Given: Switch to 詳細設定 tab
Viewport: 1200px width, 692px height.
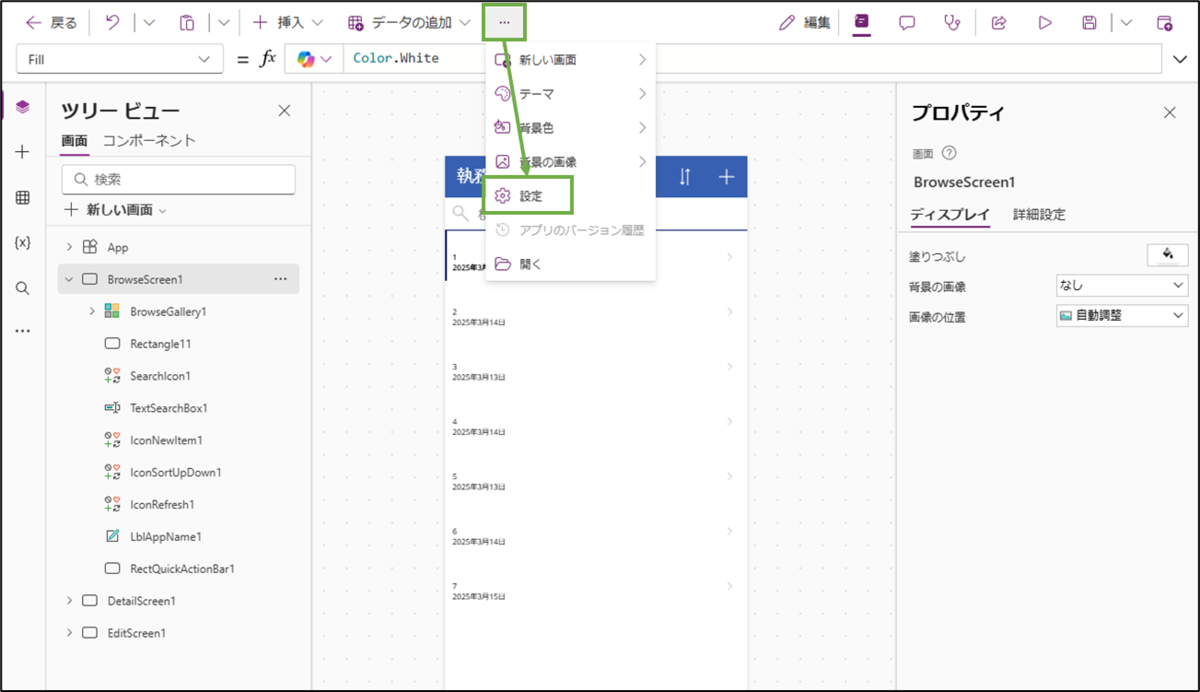Looking at the screenshot, I should tap(1039, 214).
